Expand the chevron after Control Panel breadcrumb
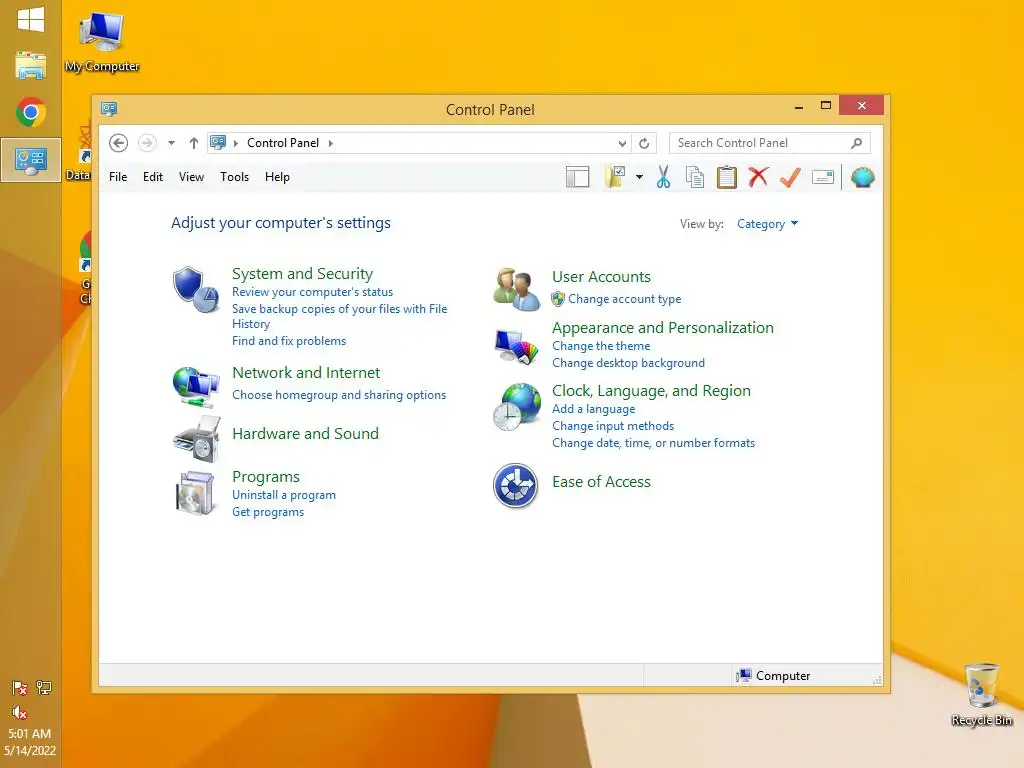This screenshot has height=768, width=1024. pyautogui.click(x=330, y=143)
